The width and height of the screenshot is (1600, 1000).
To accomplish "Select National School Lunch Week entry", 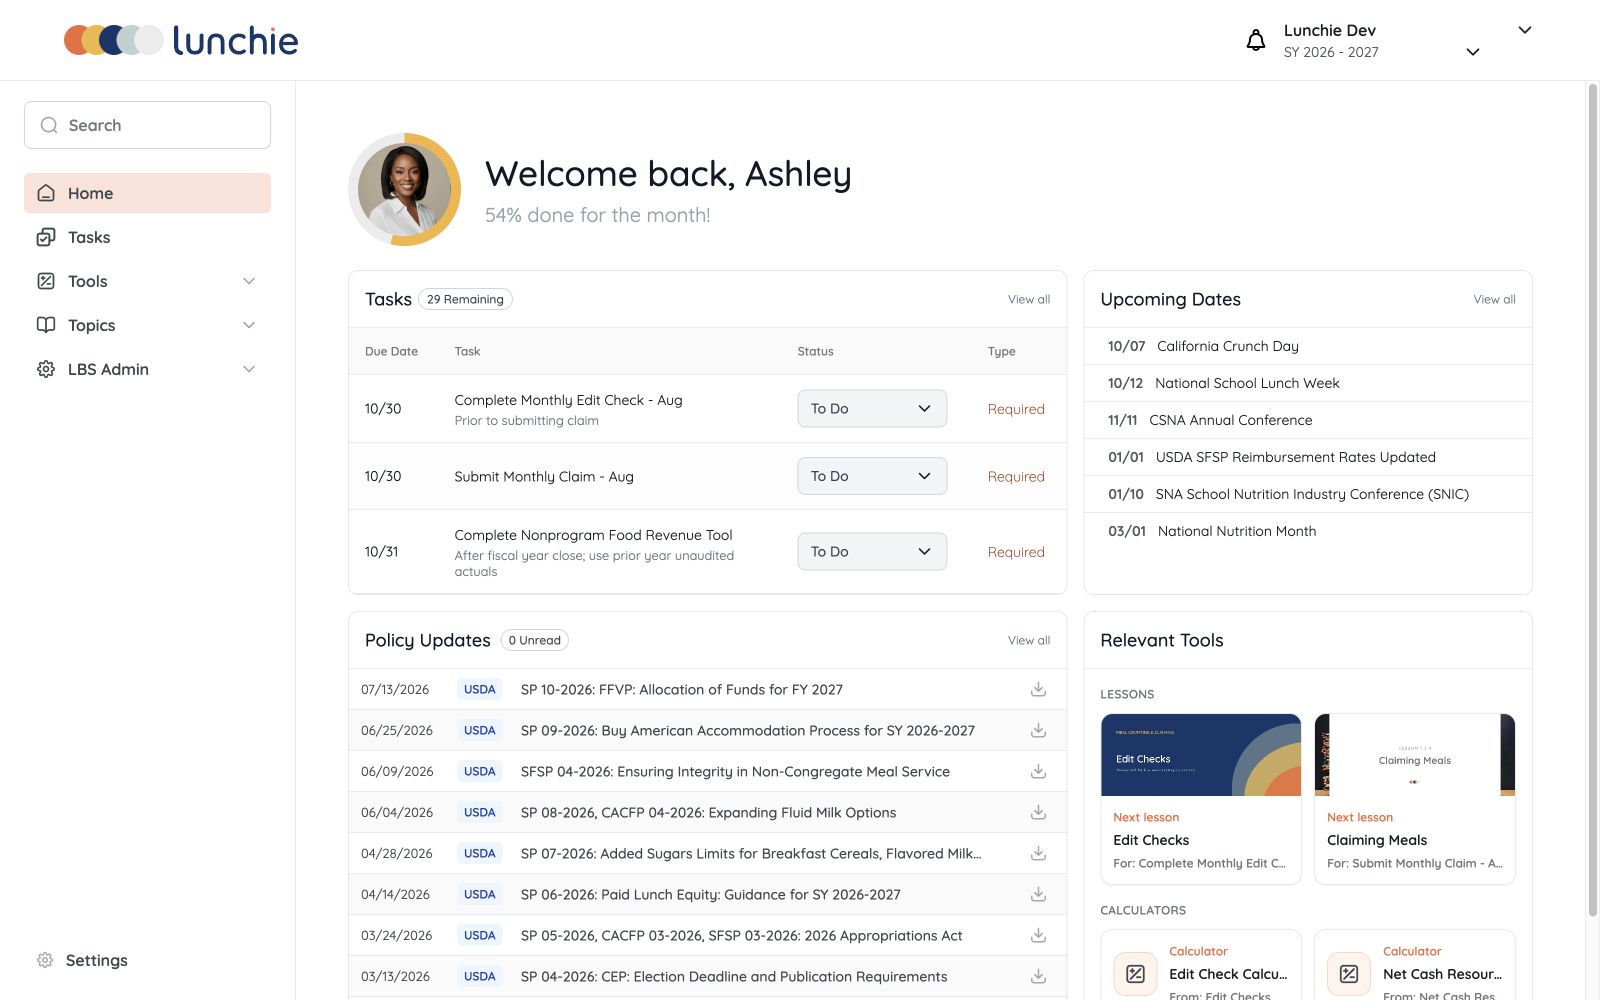I will tap(1308, 383).
